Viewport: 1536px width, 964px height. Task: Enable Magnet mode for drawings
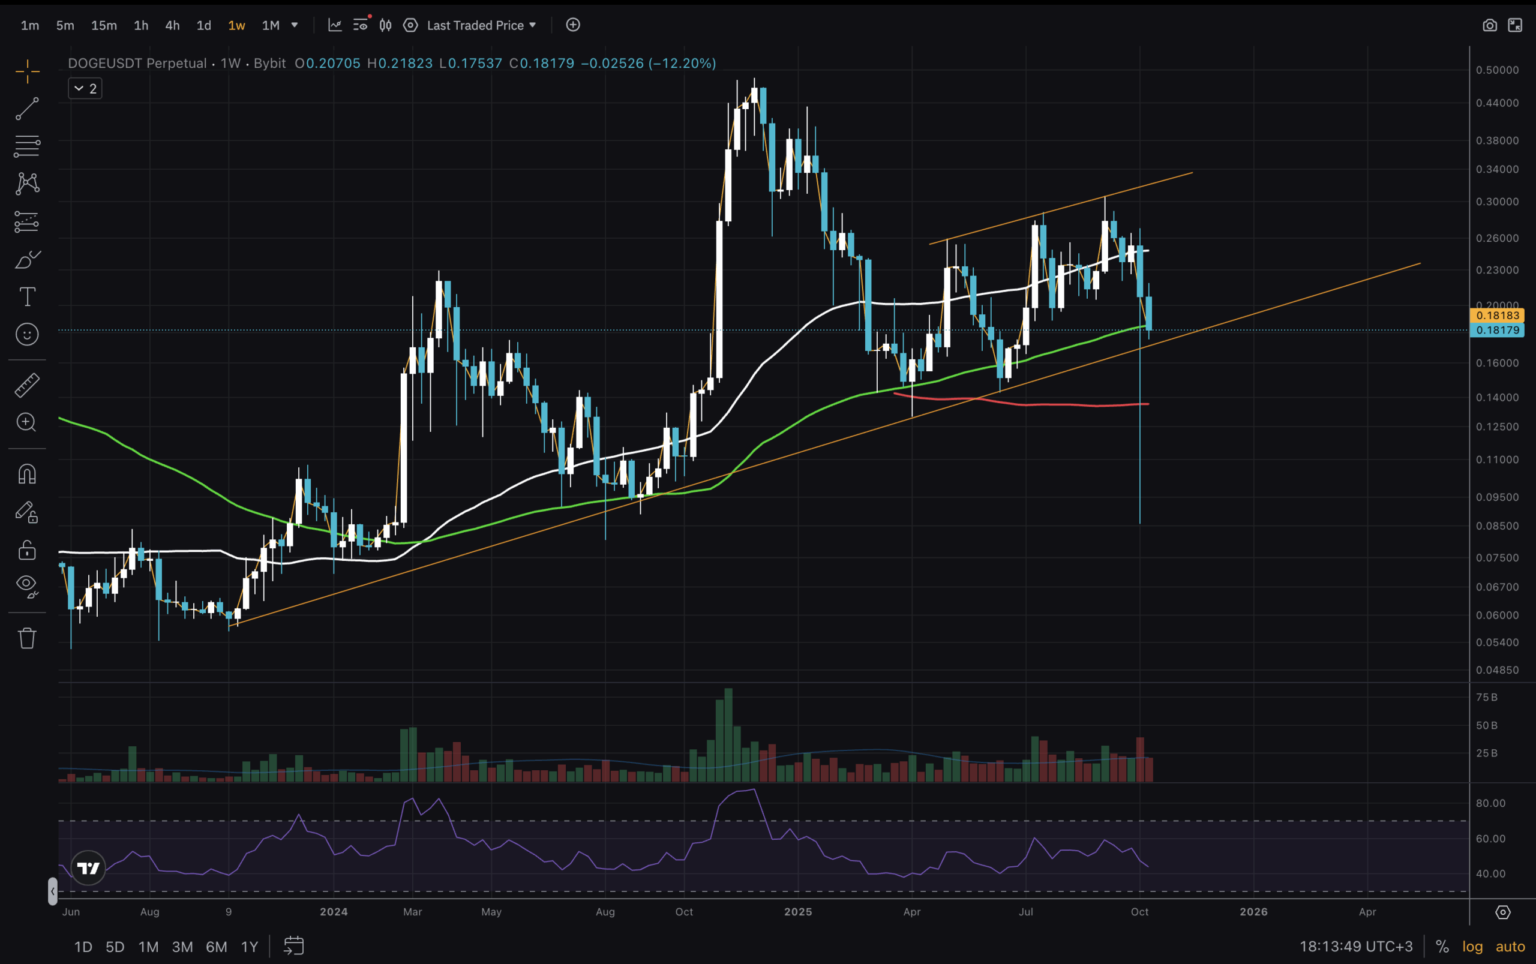(x=27, y=473)
